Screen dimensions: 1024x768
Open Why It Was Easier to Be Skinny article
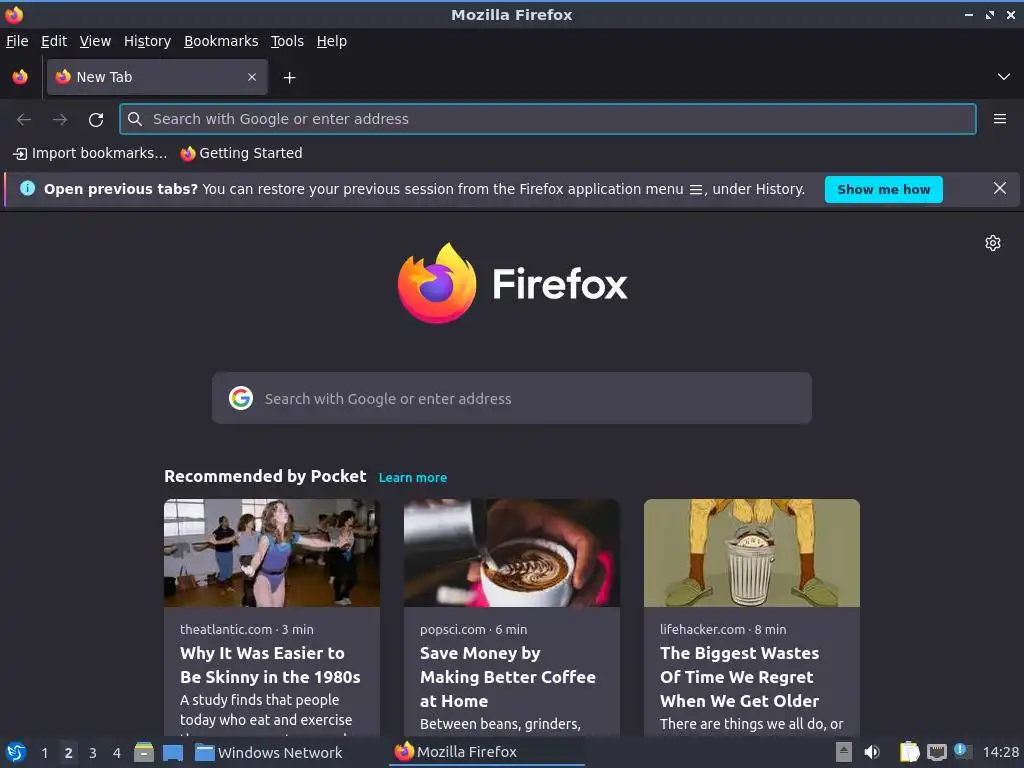coord(270,665)
